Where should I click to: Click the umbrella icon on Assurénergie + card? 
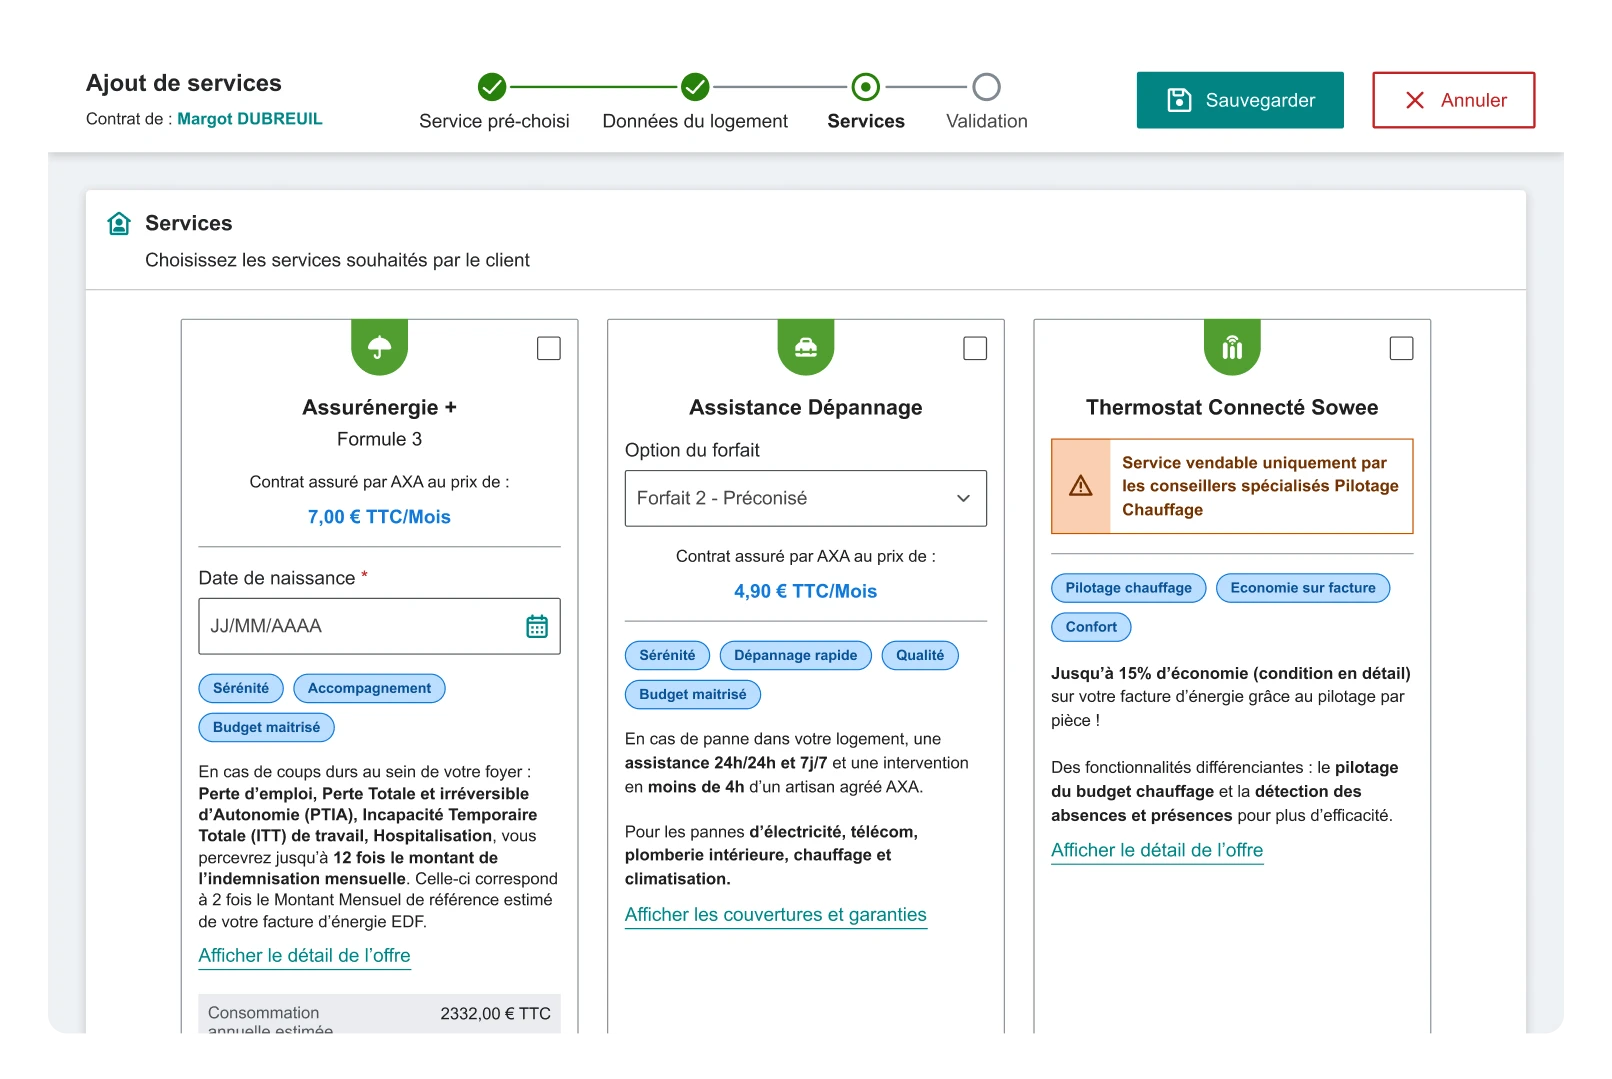380,347
